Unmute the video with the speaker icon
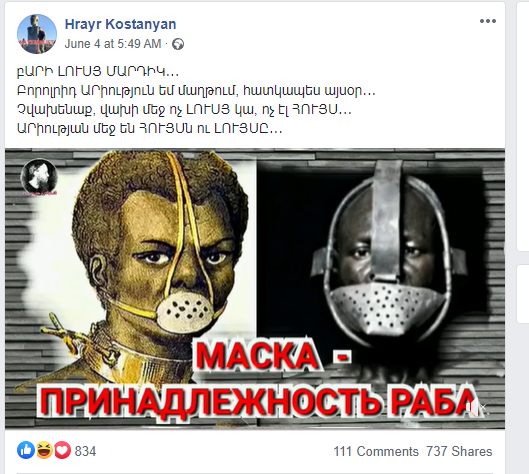This screenshot has width=529, height=474. [x=476, y=407]
